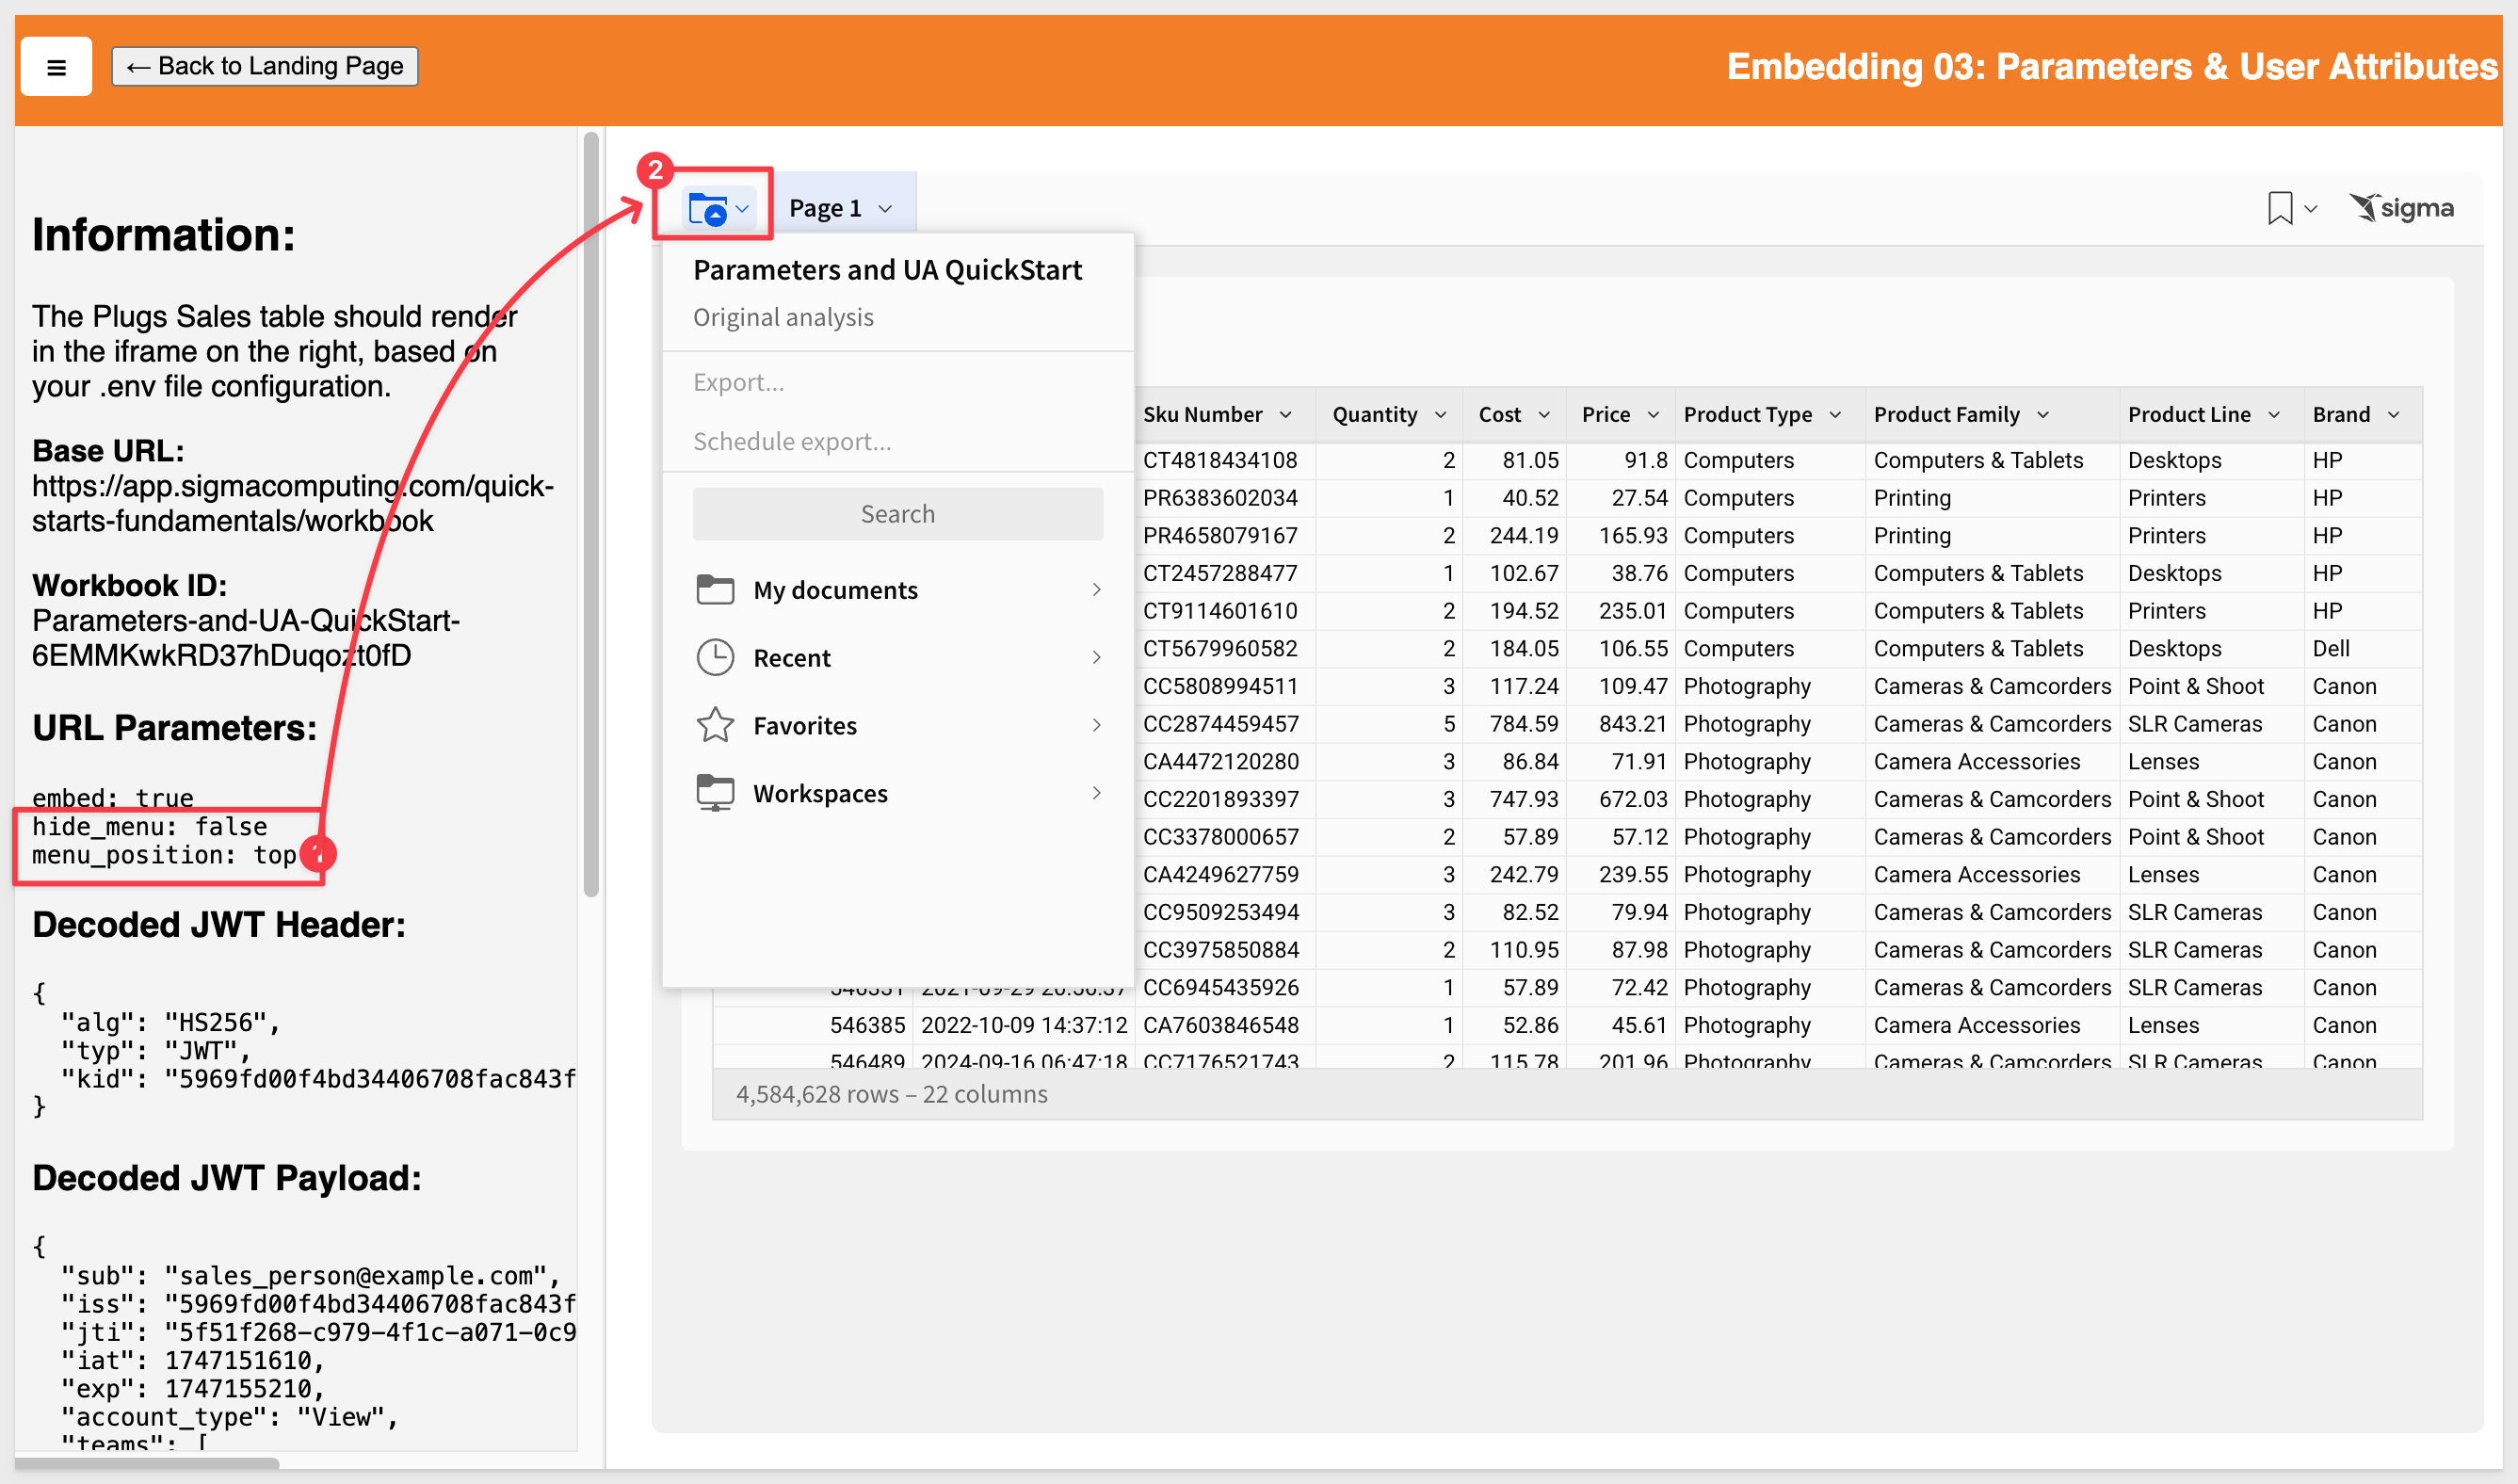Open Product Line column dropdown
The image size is (2518, 1484).
coord(2274,415)
